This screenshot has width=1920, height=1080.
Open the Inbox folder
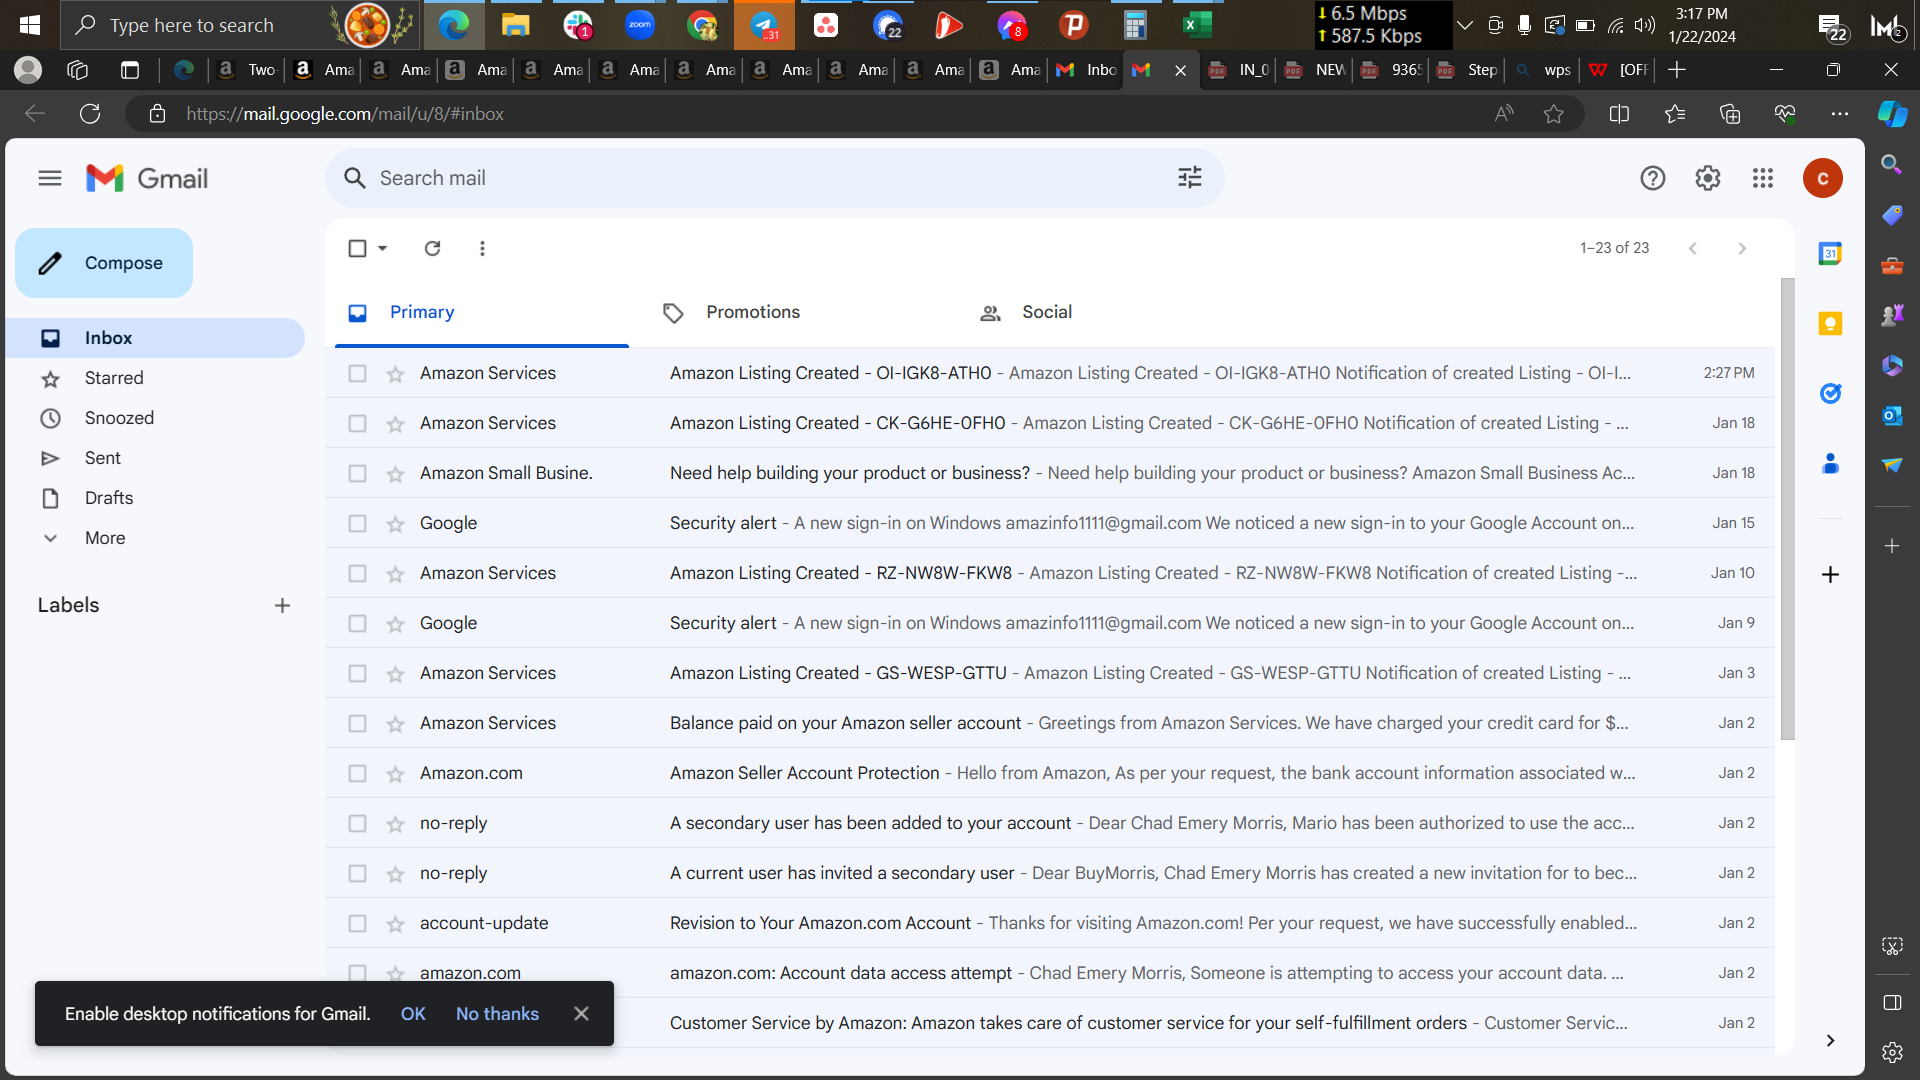155,338
